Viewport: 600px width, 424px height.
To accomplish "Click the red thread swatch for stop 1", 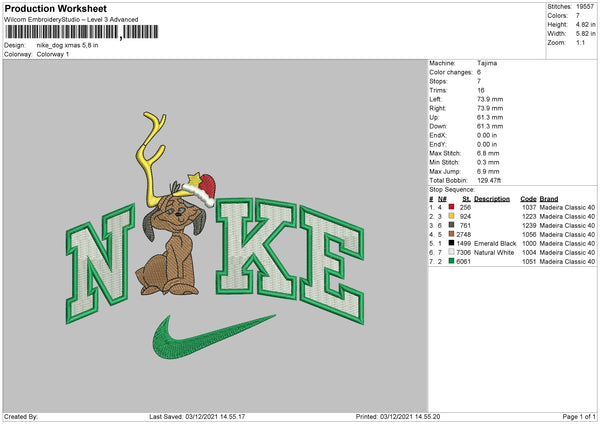I will tap(452, 207).
